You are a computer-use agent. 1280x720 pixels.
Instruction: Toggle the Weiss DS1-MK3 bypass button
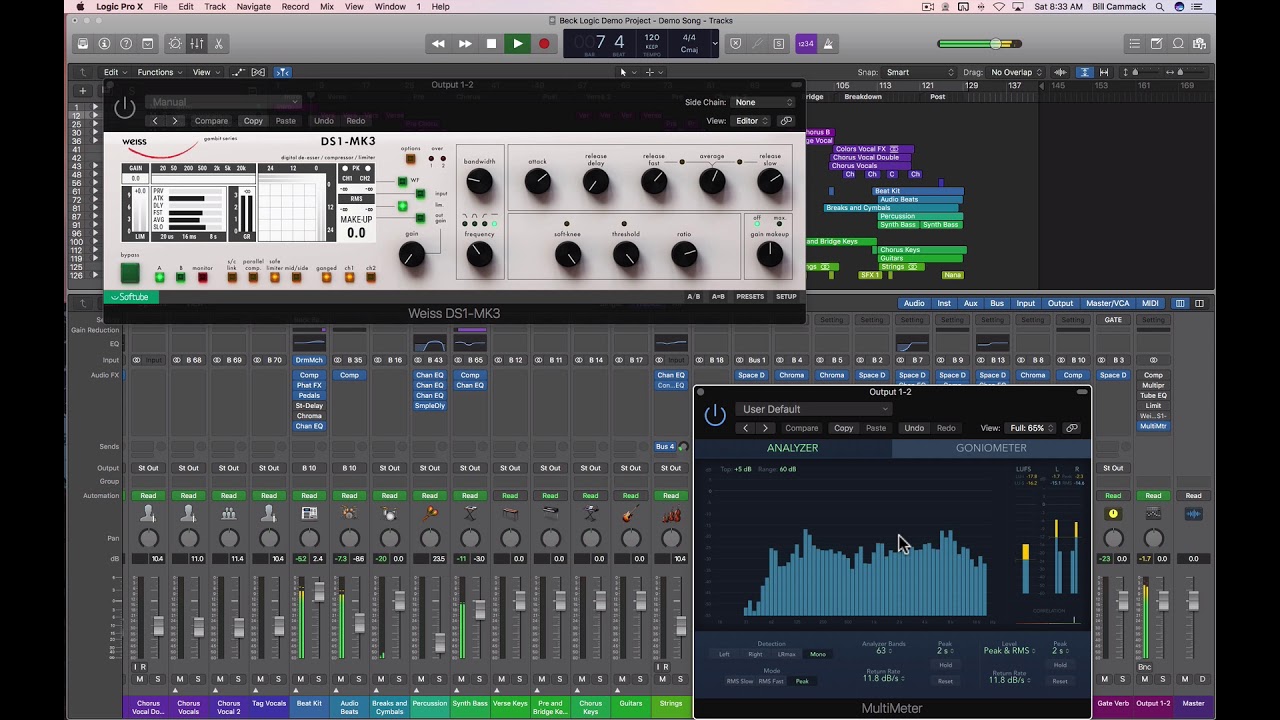[130, 273]
